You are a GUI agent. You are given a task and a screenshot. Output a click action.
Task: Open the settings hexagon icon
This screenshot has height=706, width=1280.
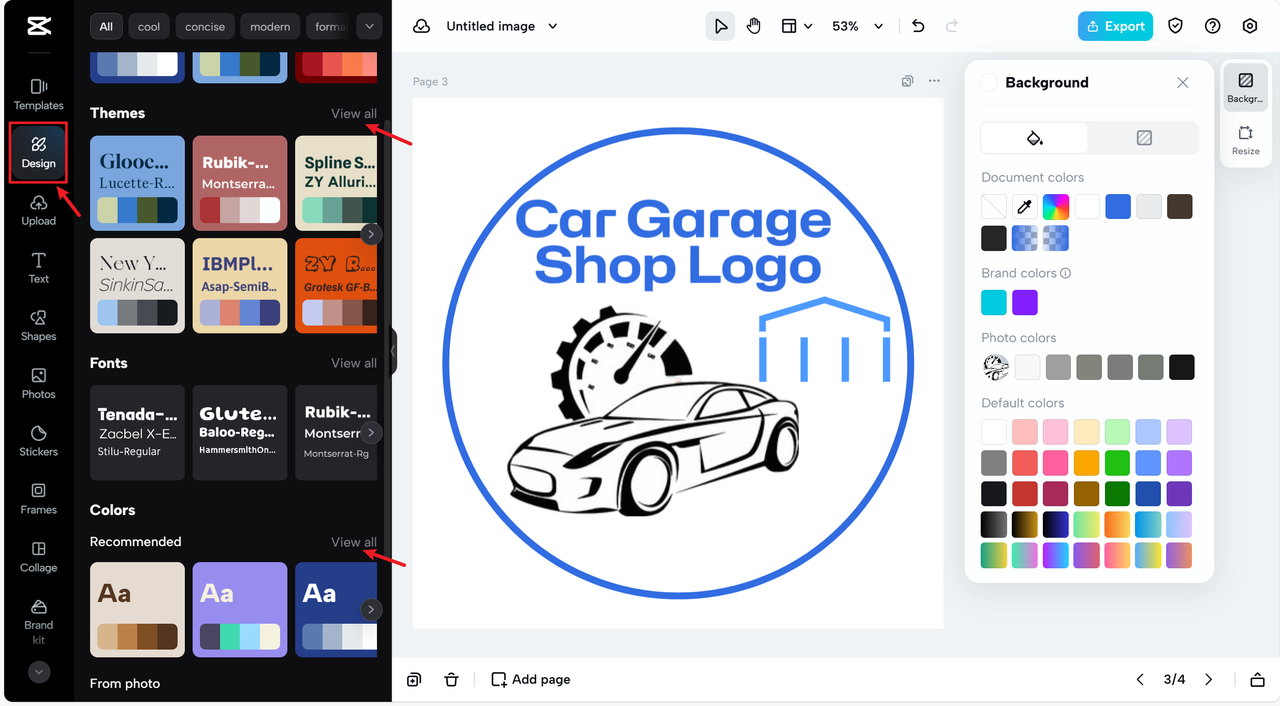[1249, 26]
